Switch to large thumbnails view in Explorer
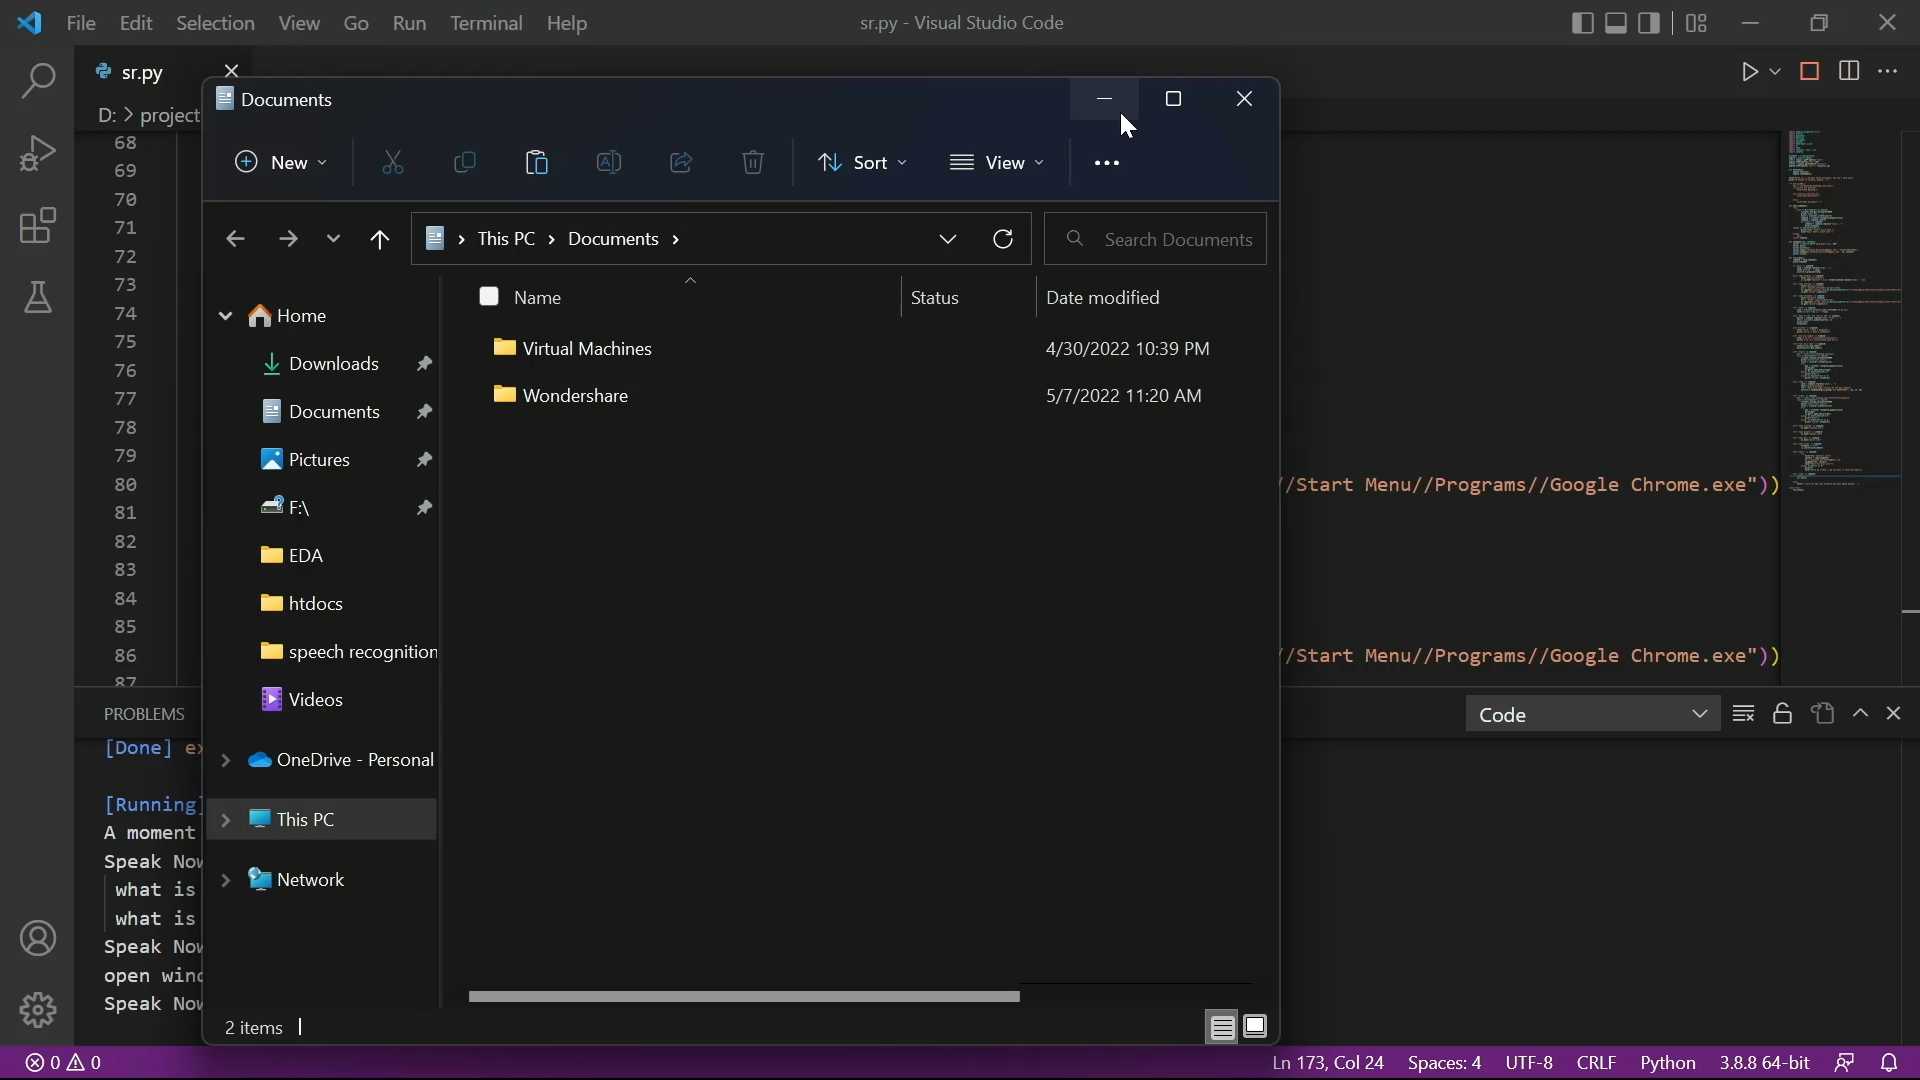The height and width of the screenshot is (1080, 1920). pos(1256,1027)
